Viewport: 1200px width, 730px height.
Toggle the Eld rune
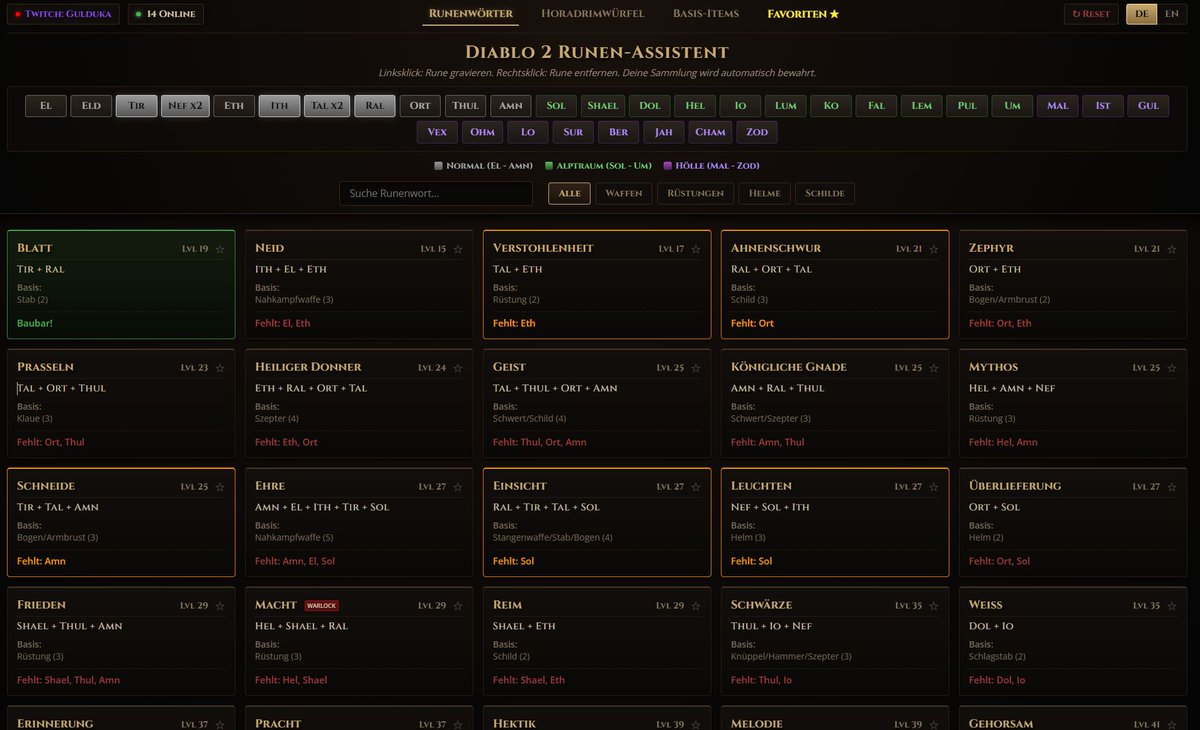point(91,105)
